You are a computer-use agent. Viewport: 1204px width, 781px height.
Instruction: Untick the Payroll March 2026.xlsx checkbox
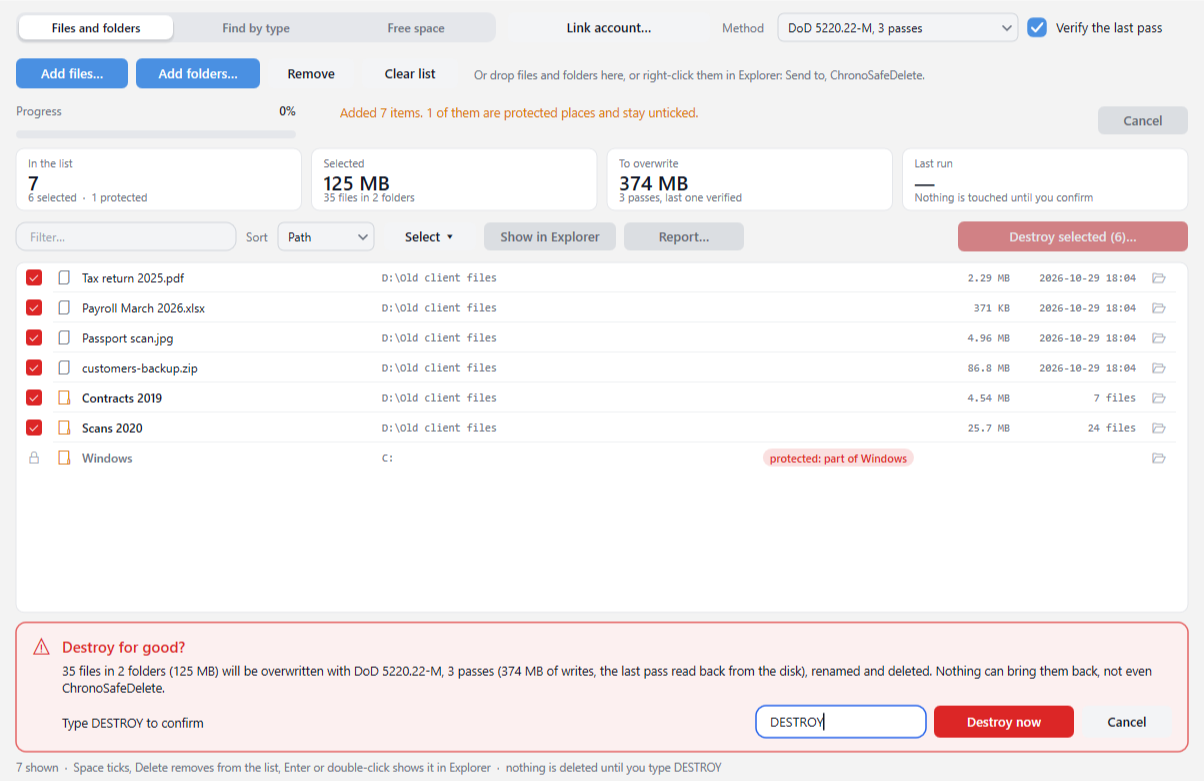coord(34,308)
